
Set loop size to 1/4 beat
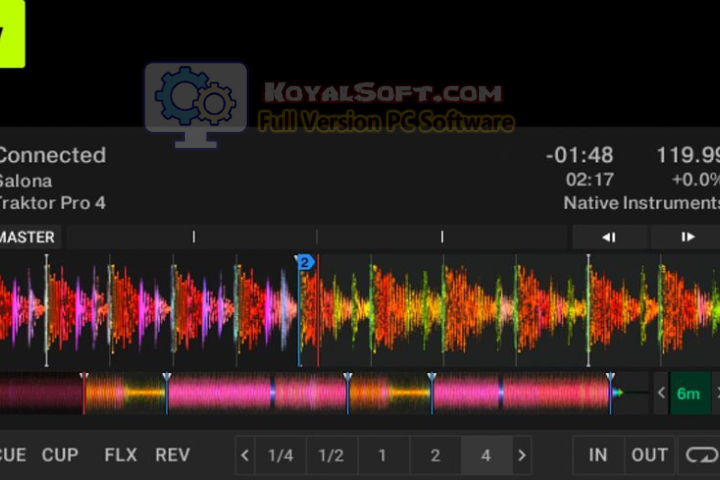(x=281, y=455)
